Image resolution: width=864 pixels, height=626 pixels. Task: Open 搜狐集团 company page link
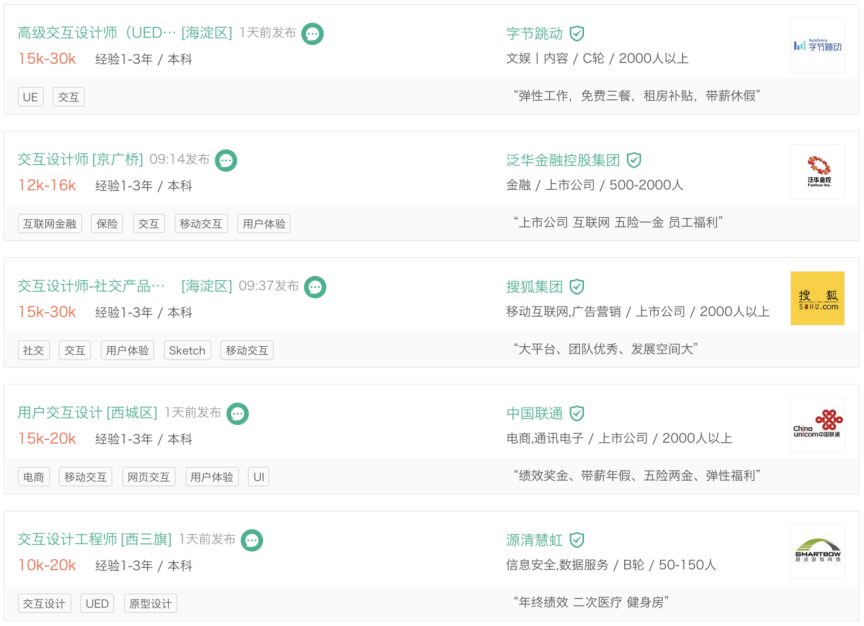[534, 287]
